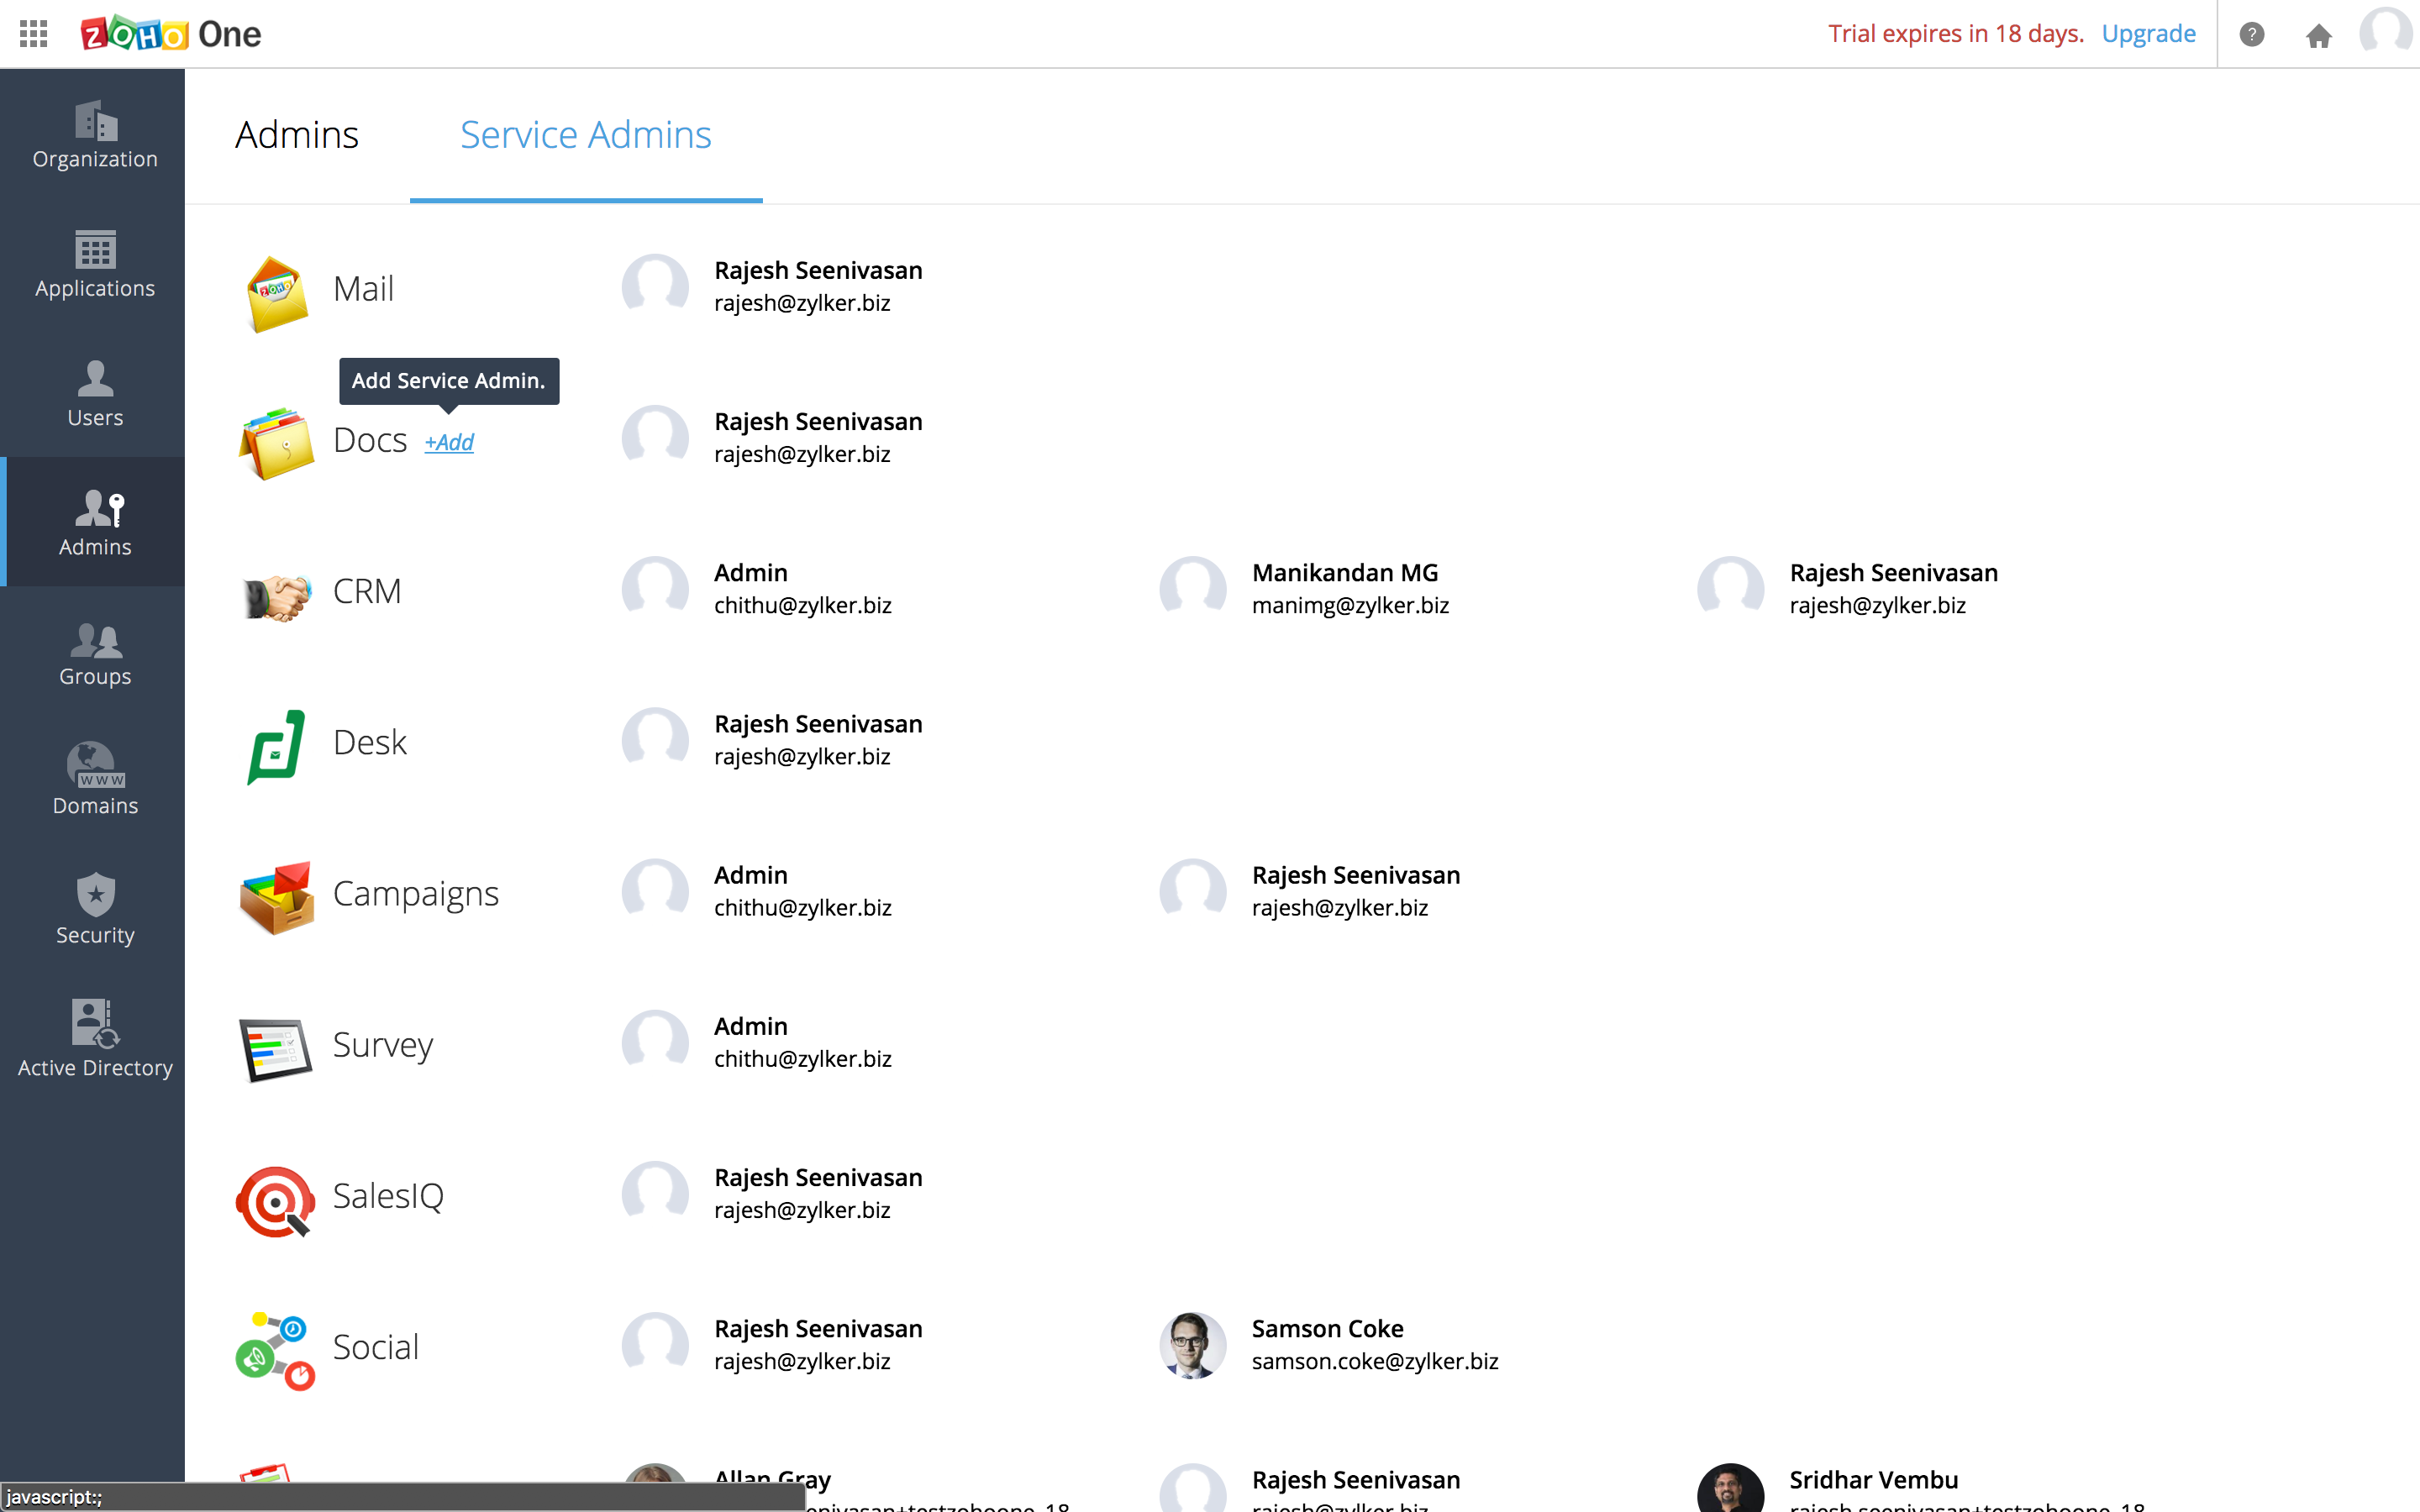Click the Social service icon
This screenshot has height=1512, width=2420.
276,1352
